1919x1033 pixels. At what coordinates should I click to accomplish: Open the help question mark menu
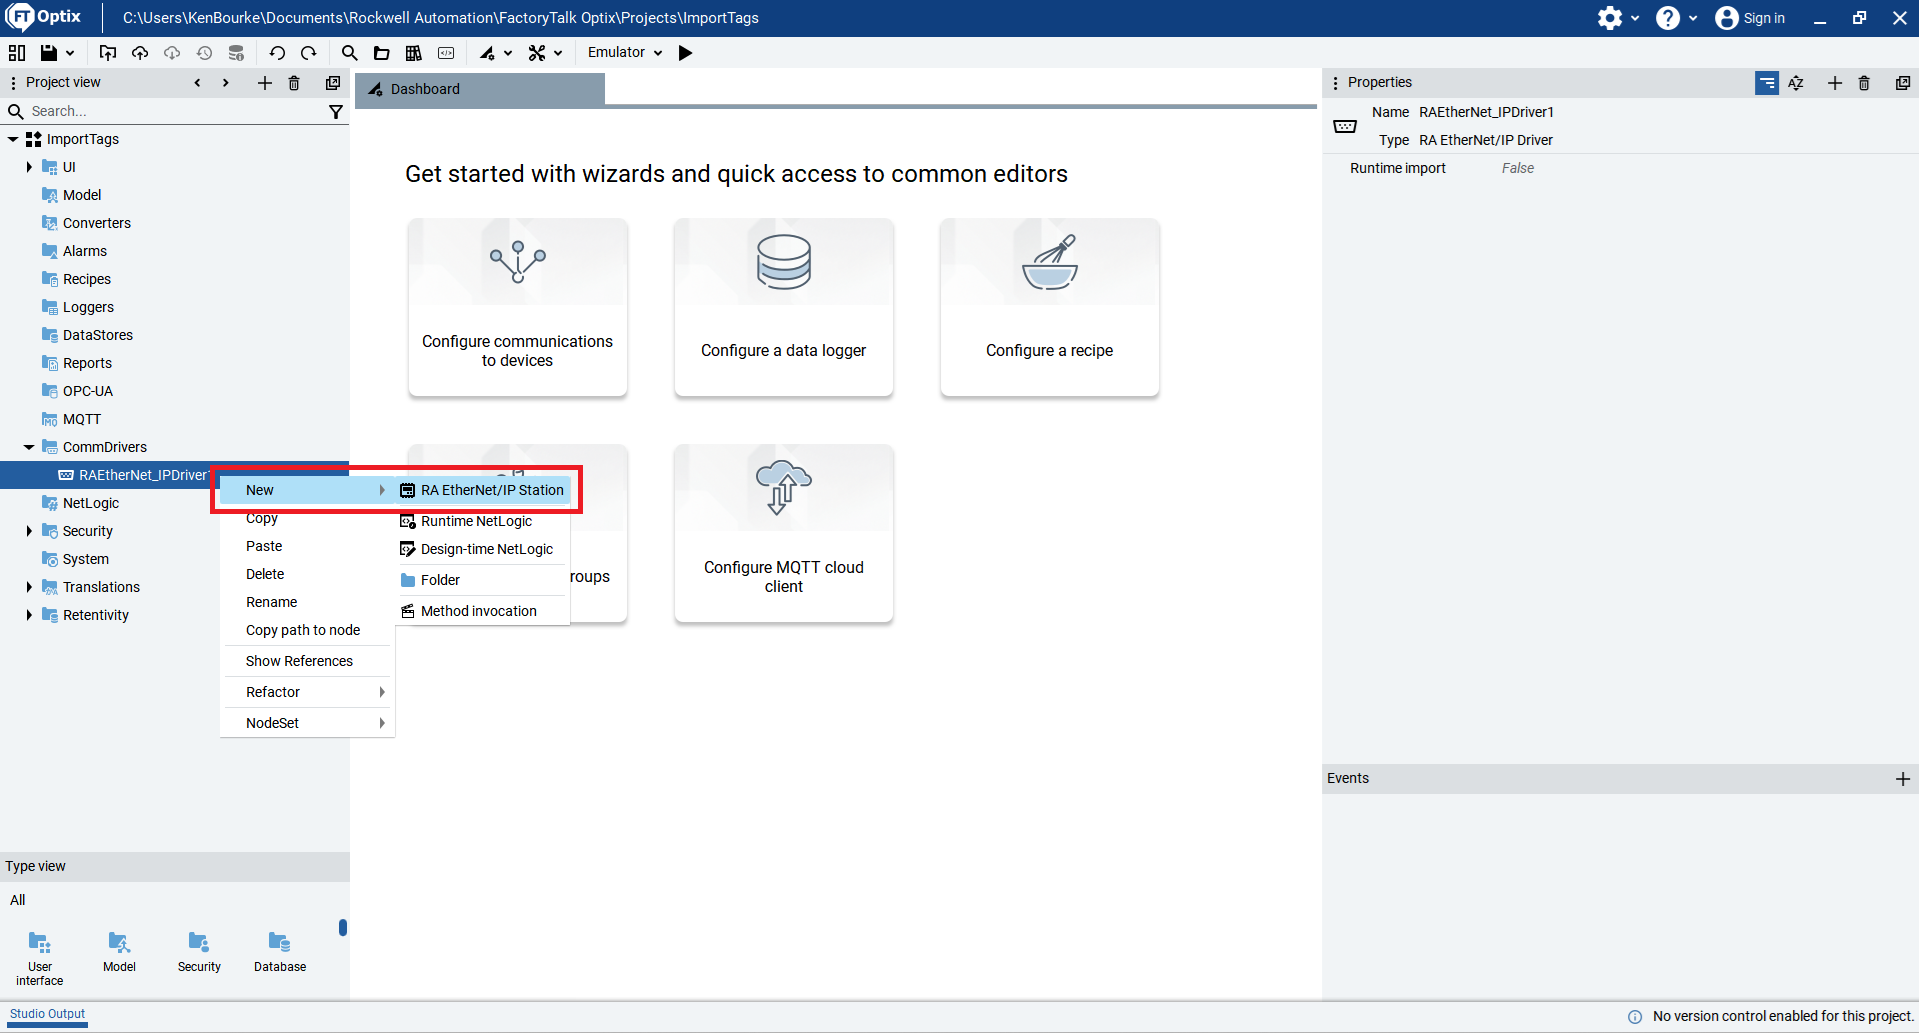[1676, 18]
